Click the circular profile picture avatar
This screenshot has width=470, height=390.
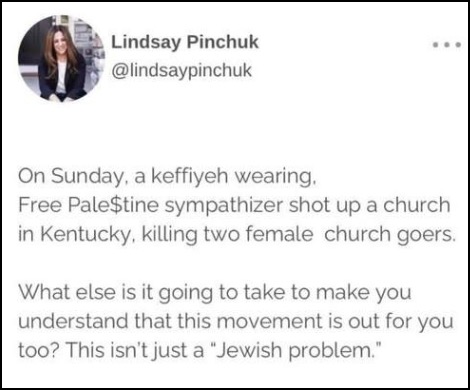pos(62,58)
